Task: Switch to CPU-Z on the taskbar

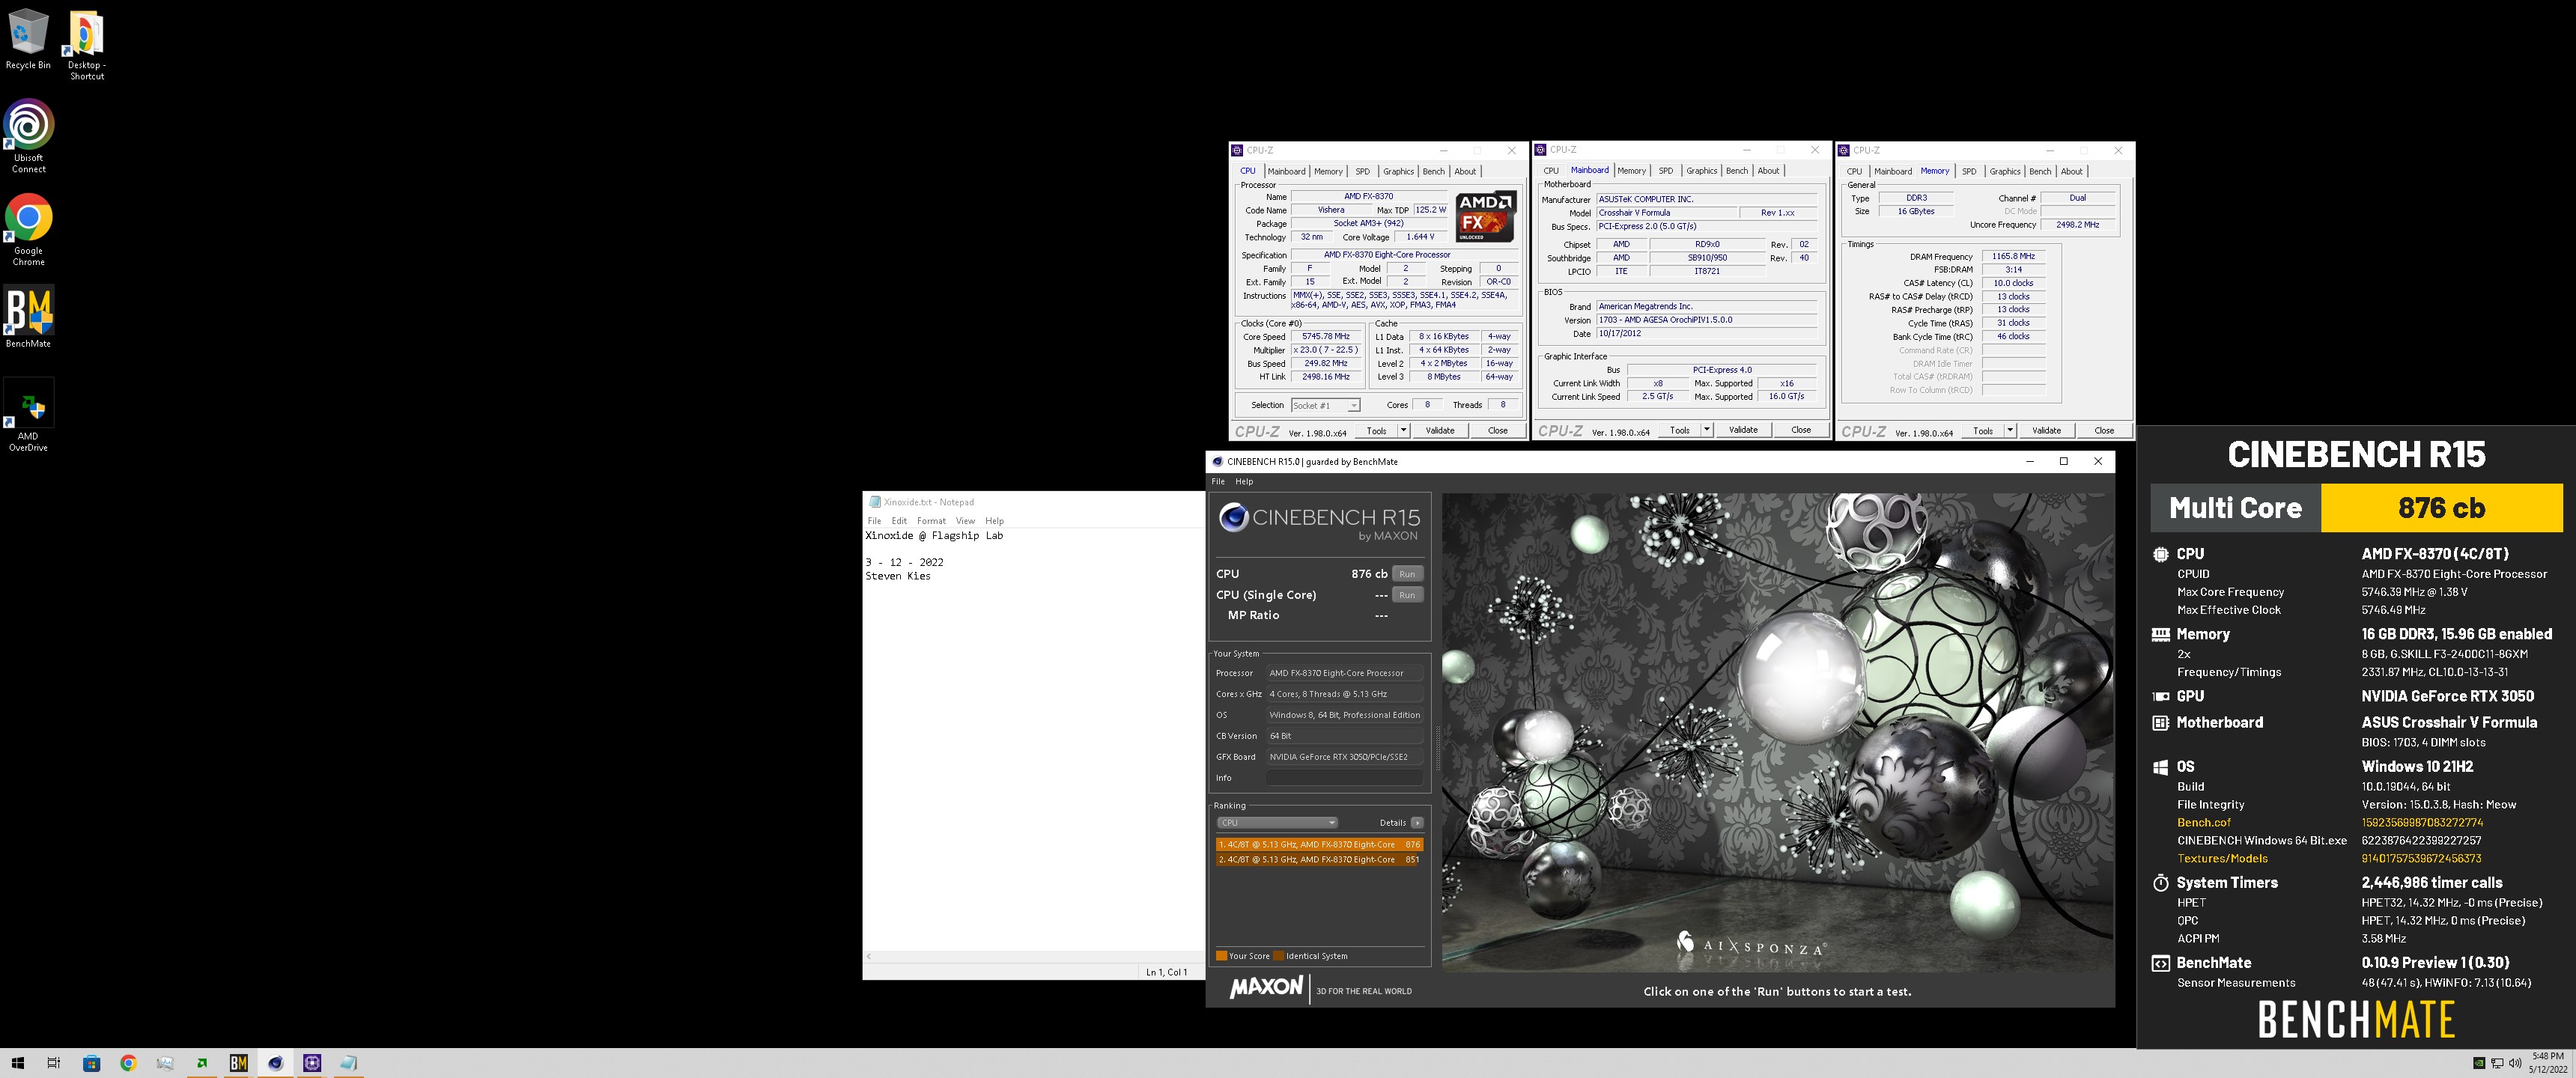Action: tap(312, 1063)
